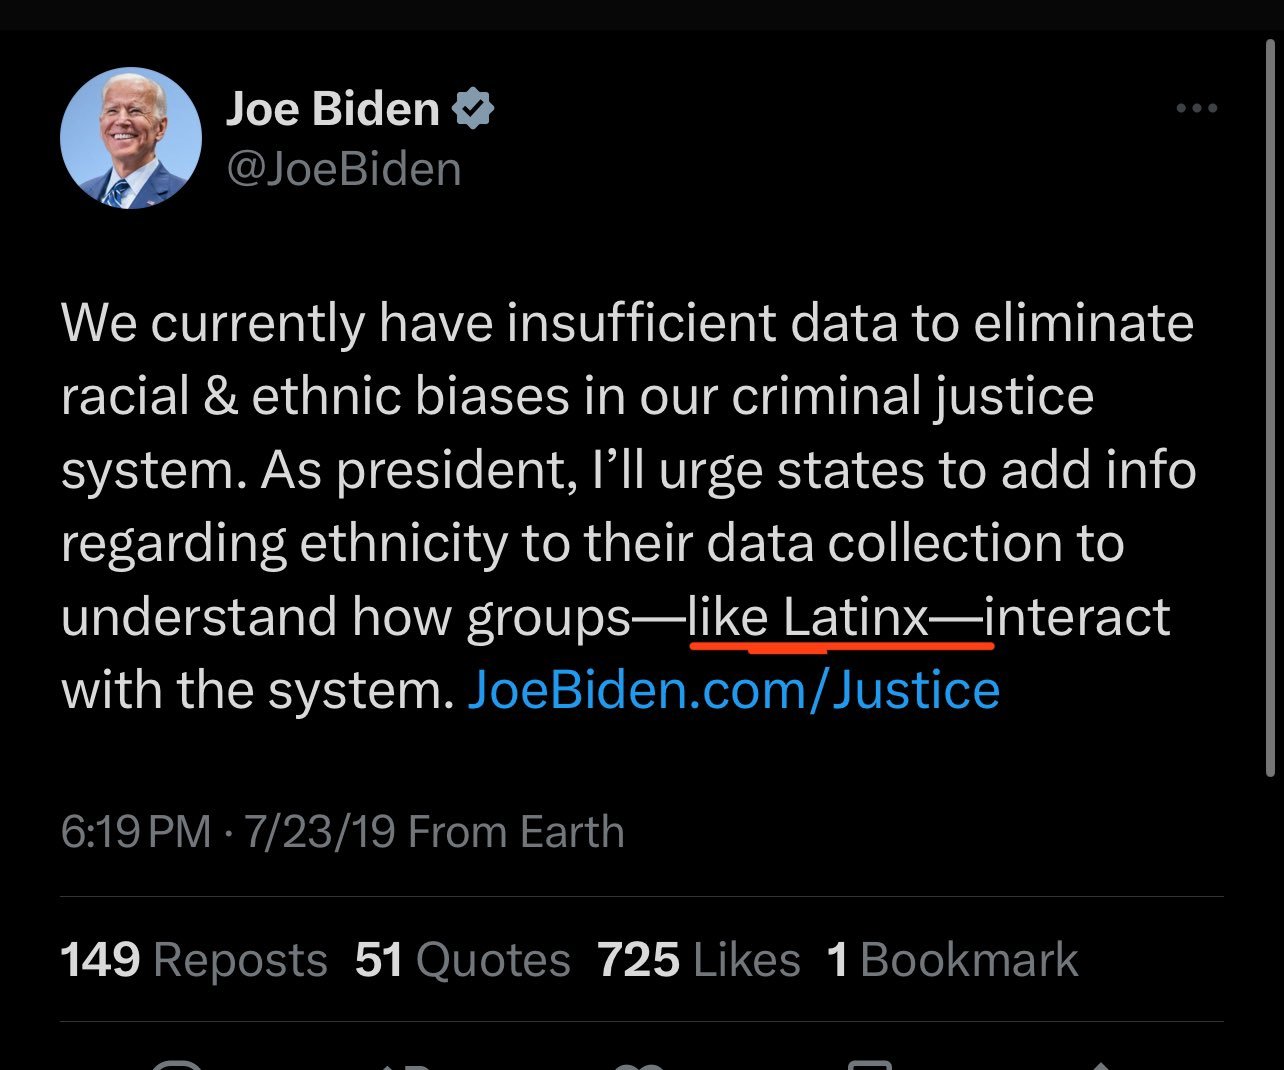View the 149 Reposts list

(x=194, y=960)
